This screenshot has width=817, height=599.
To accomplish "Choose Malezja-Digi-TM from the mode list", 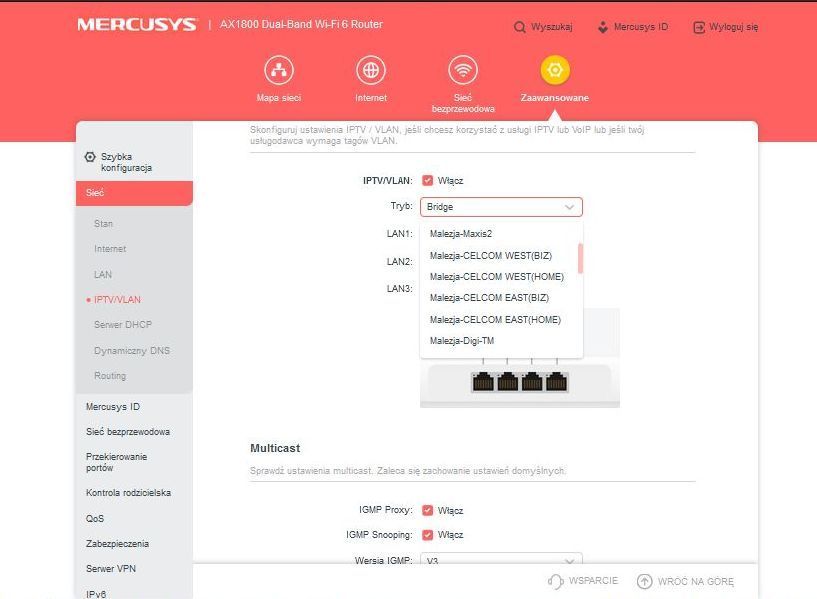I will click(x=462, y=341).
